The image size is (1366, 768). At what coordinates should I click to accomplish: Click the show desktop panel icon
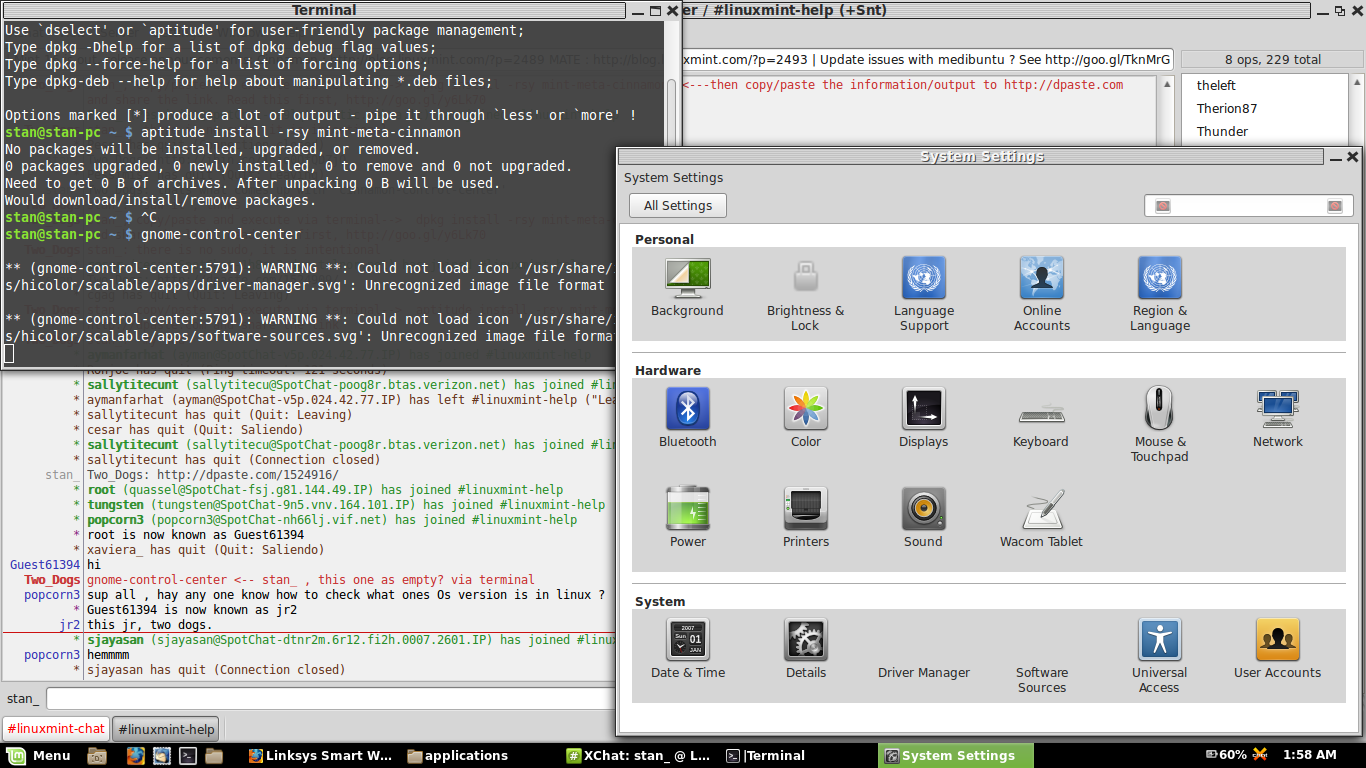tap(97, 756)
